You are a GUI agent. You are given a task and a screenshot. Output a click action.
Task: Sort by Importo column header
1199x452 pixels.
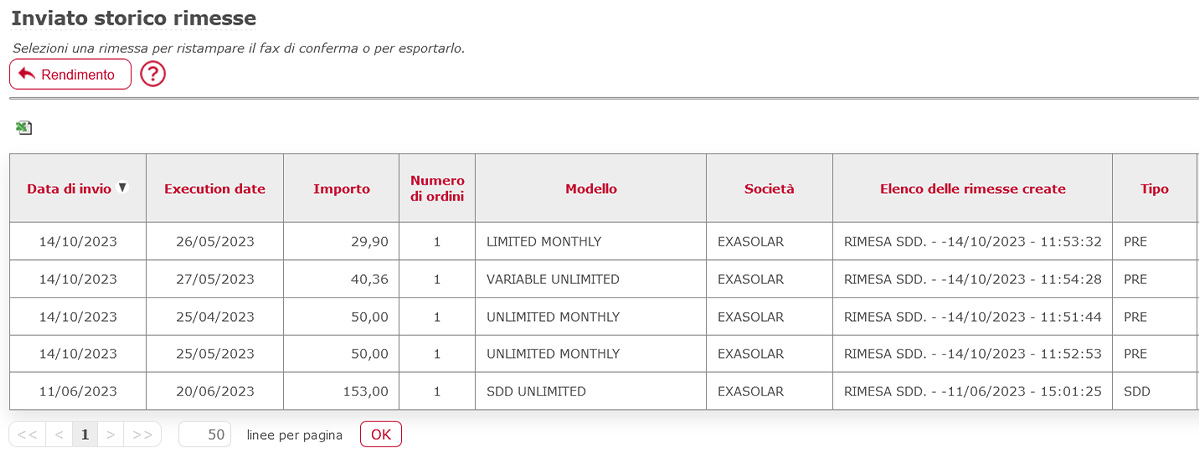(341, 189)
